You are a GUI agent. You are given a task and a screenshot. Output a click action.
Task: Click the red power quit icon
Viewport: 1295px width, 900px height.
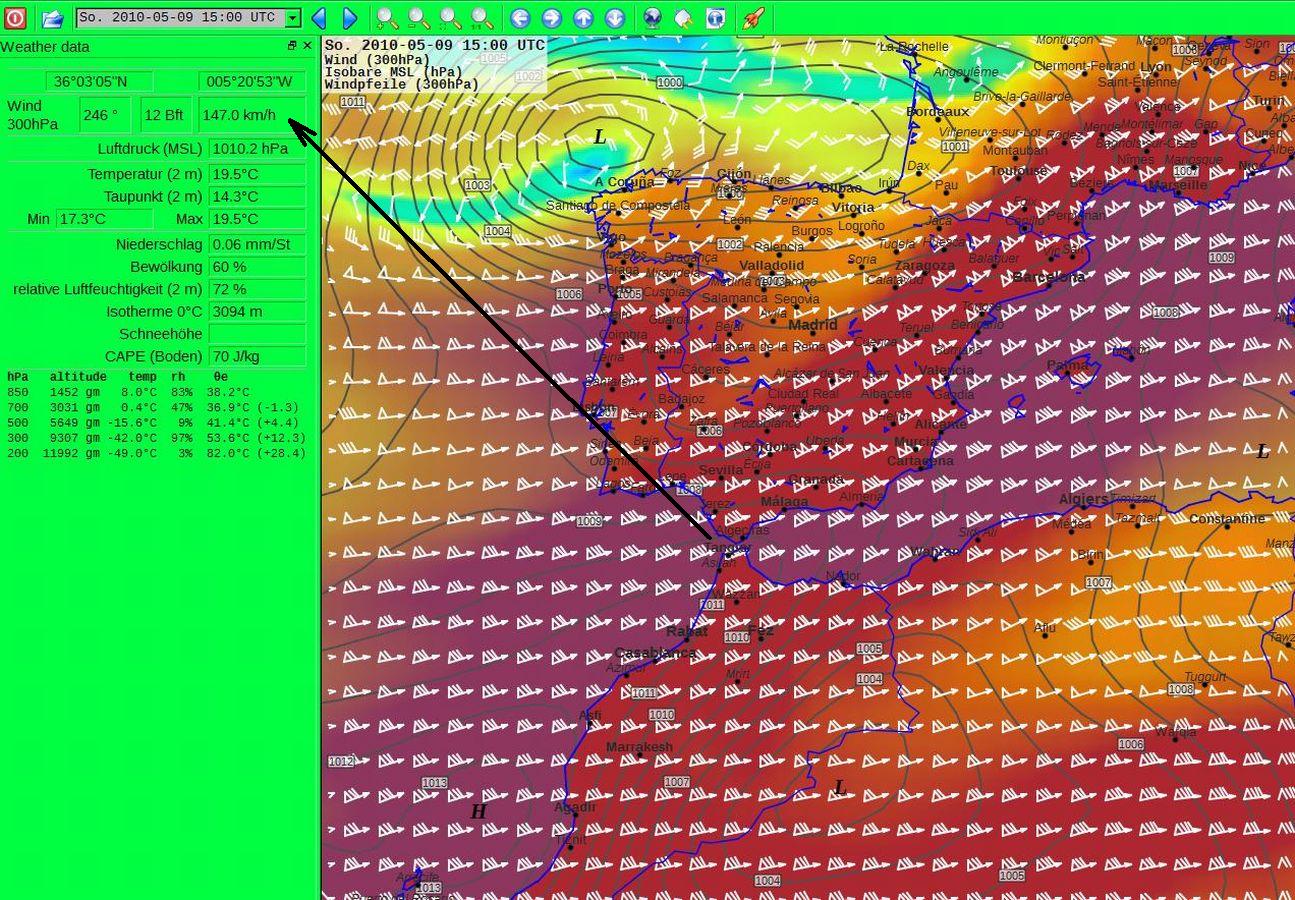15,17
